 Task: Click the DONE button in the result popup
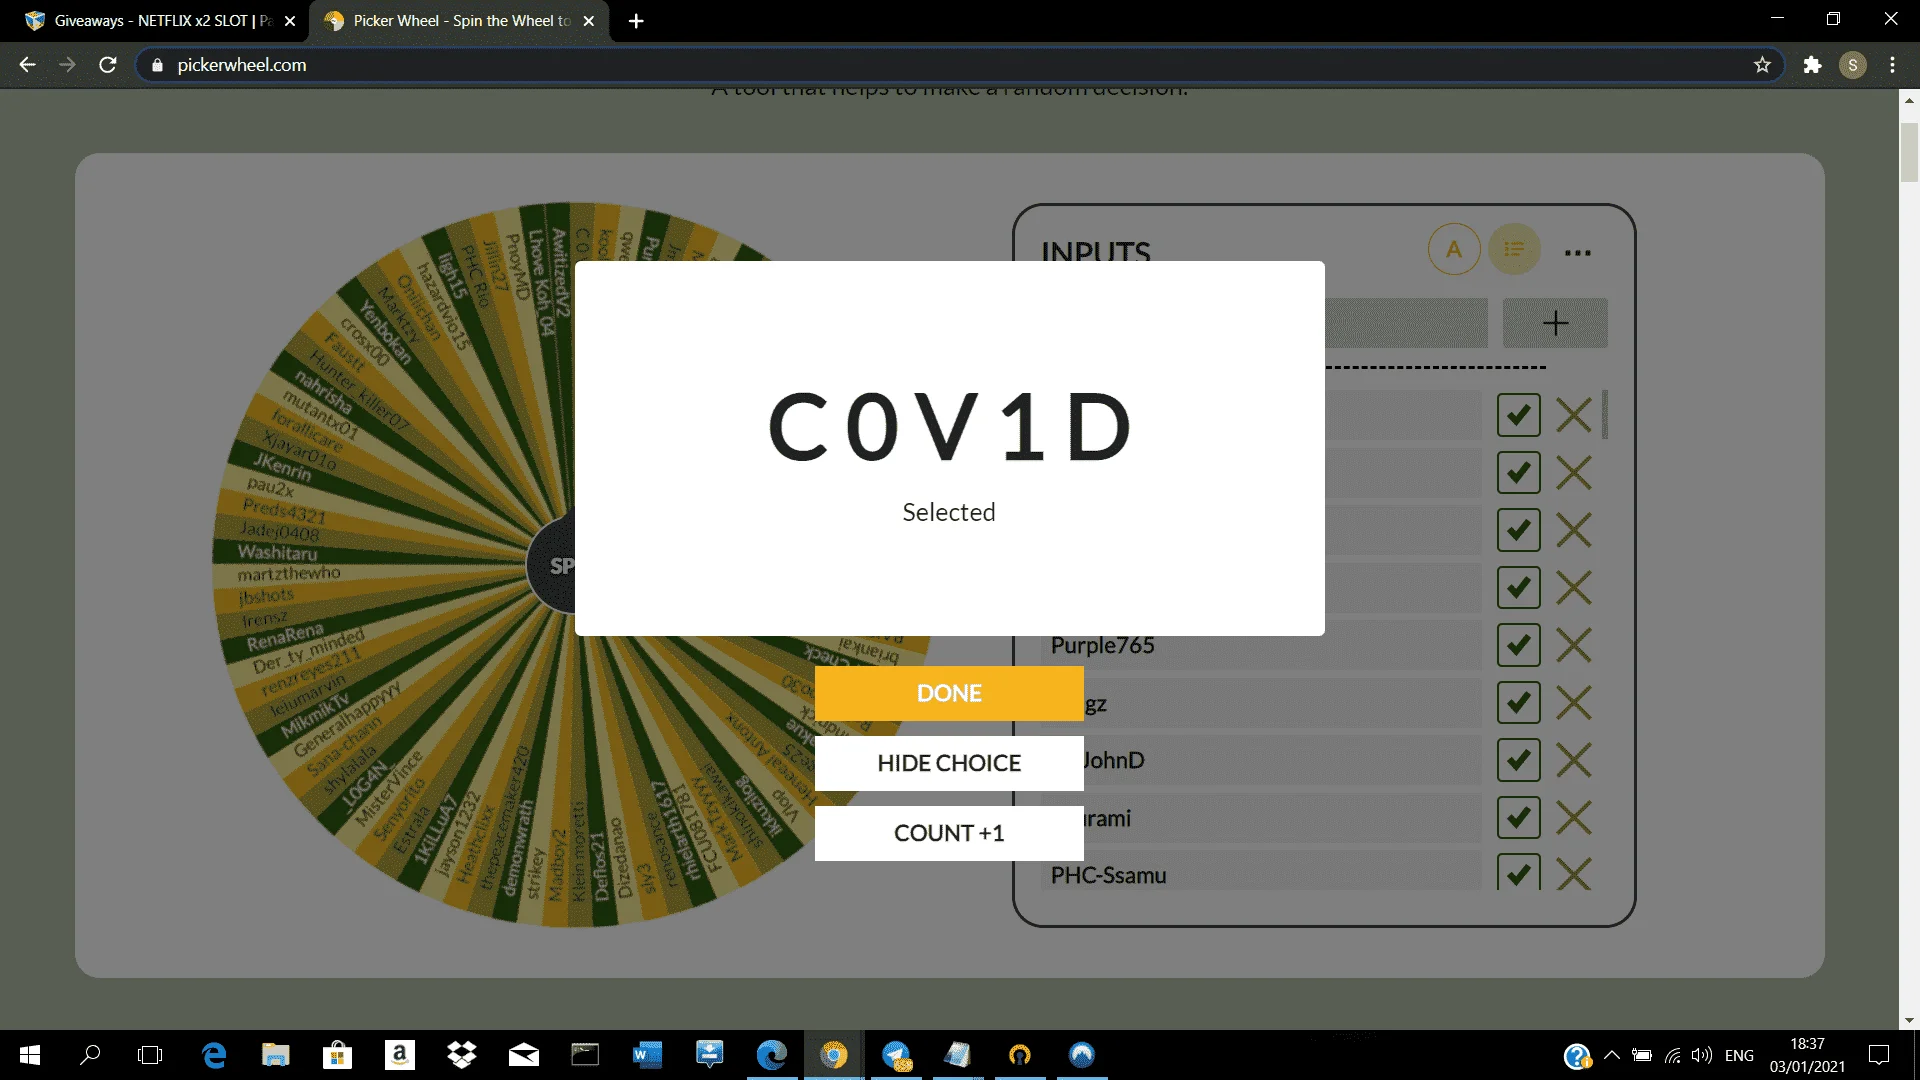pyautogui.click(x=949, y=693)
